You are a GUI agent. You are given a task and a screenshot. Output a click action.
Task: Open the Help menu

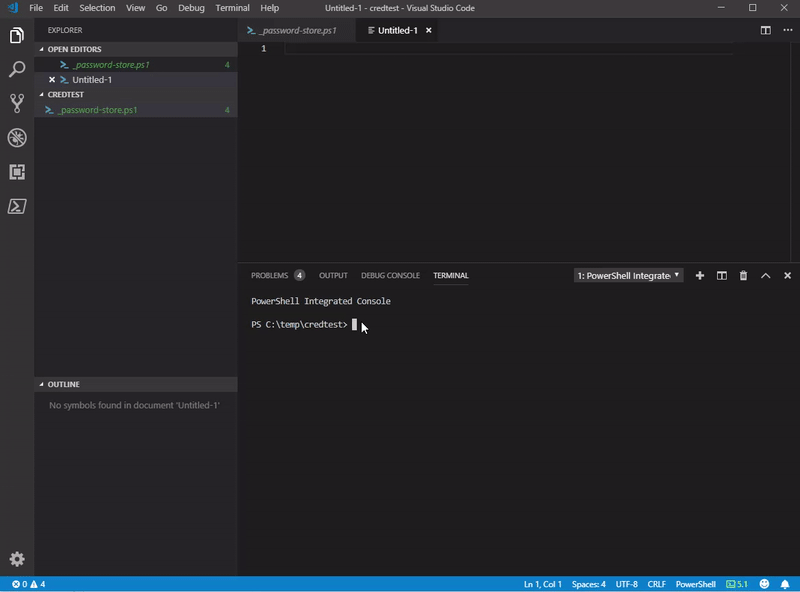click(x=269, y=8)
